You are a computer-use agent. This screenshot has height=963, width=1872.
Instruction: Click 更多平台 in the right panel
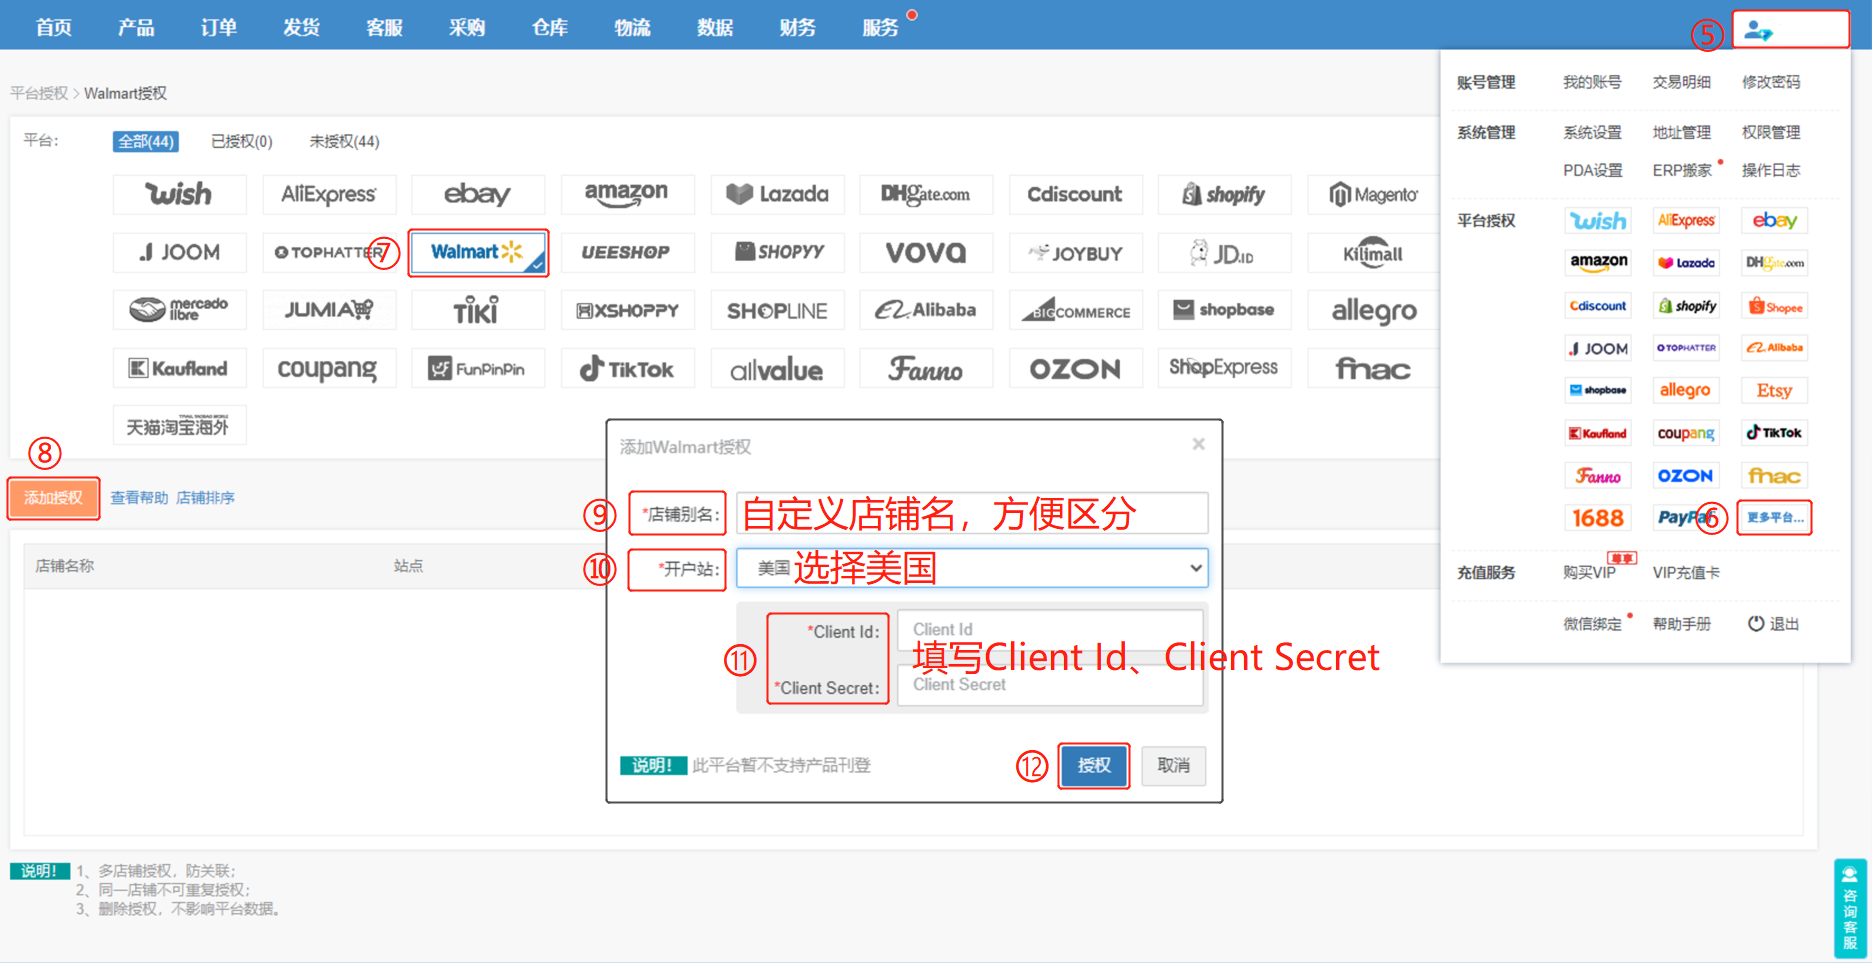(x=1774, y=517)
